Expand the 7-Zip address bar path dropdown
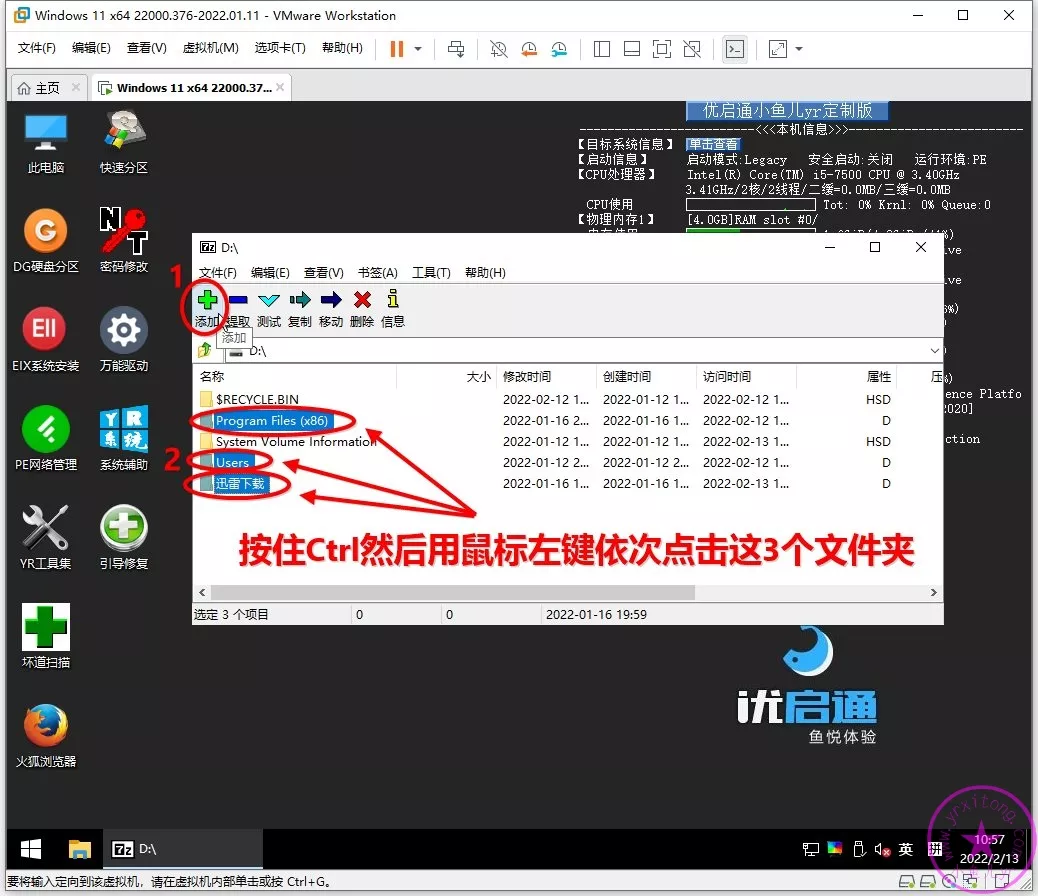This screenshot has height=896, width=1038. pyautogui.click(x=934, y=351)
